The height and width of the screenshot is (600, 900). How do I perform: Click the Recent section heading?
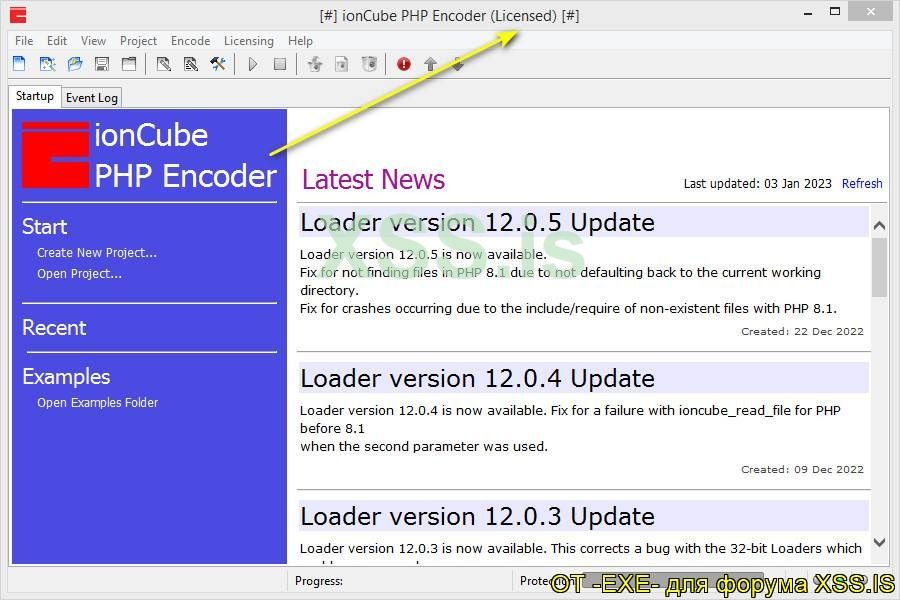point(54,328)
